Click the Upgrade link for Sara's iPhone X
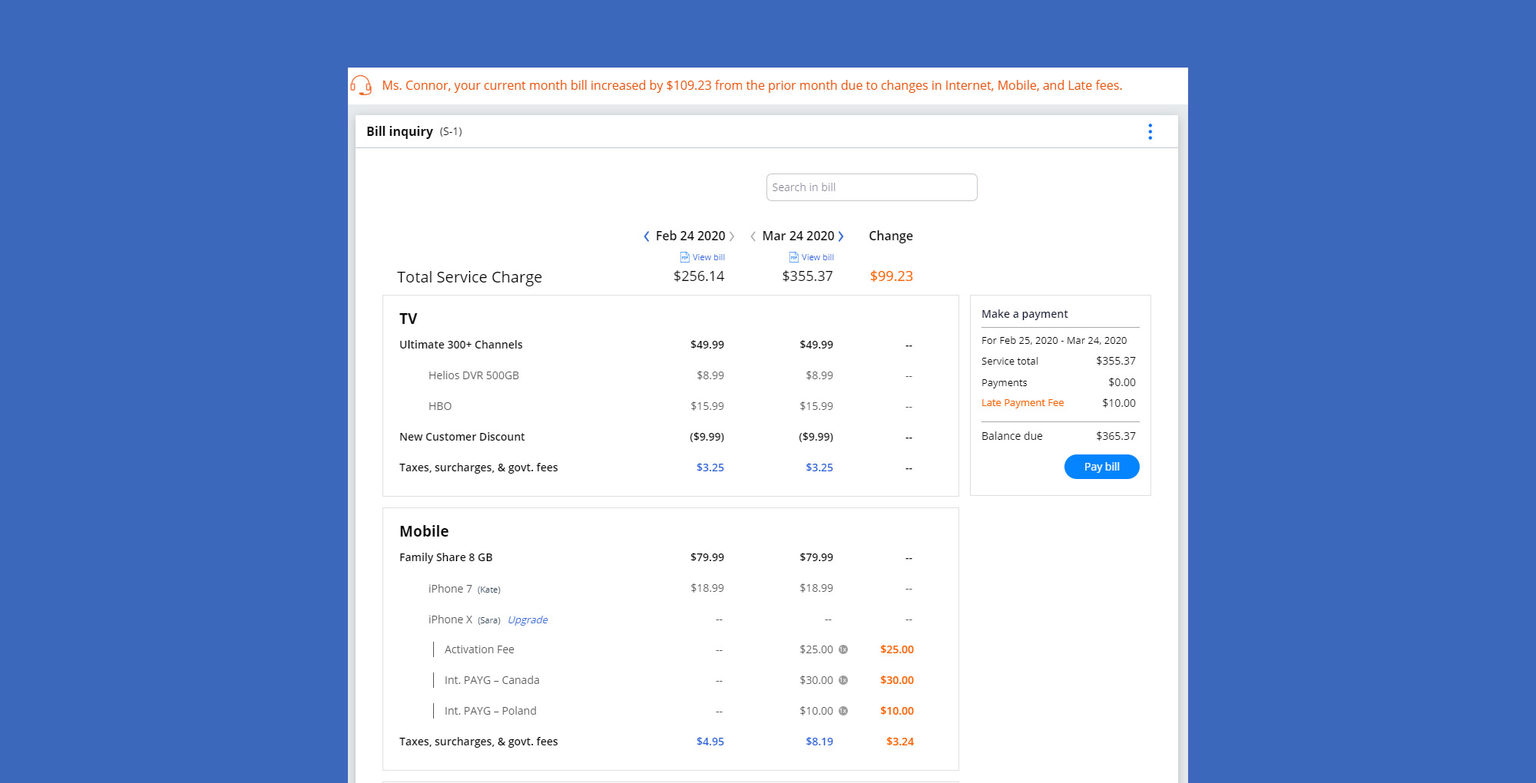The height and width of the screenshot is (783, 1536). 527,619
